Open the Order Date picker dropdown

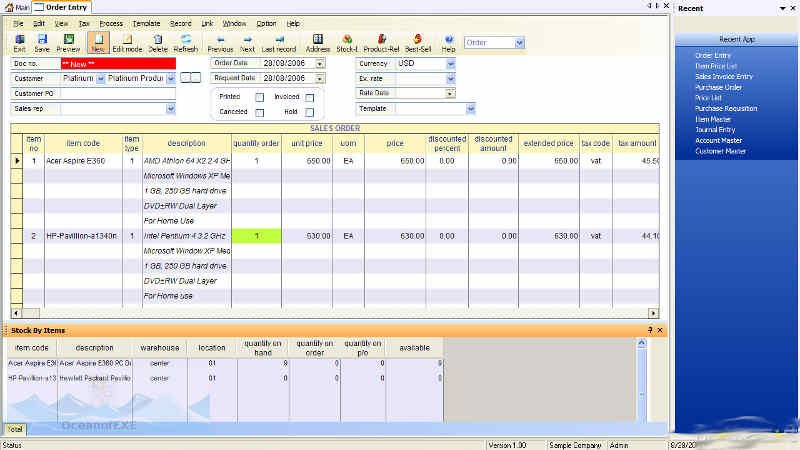(x=319, y=64)
